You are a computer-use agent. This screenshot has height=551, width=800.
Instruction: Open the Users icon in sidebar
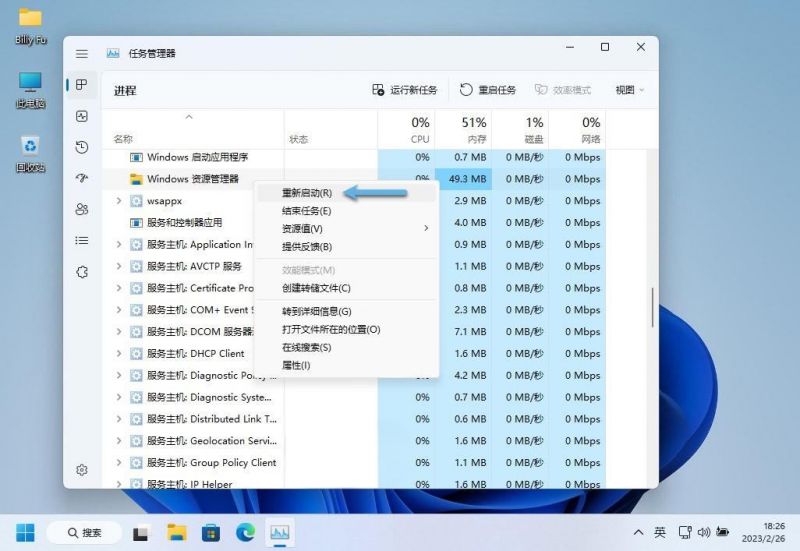82,209
